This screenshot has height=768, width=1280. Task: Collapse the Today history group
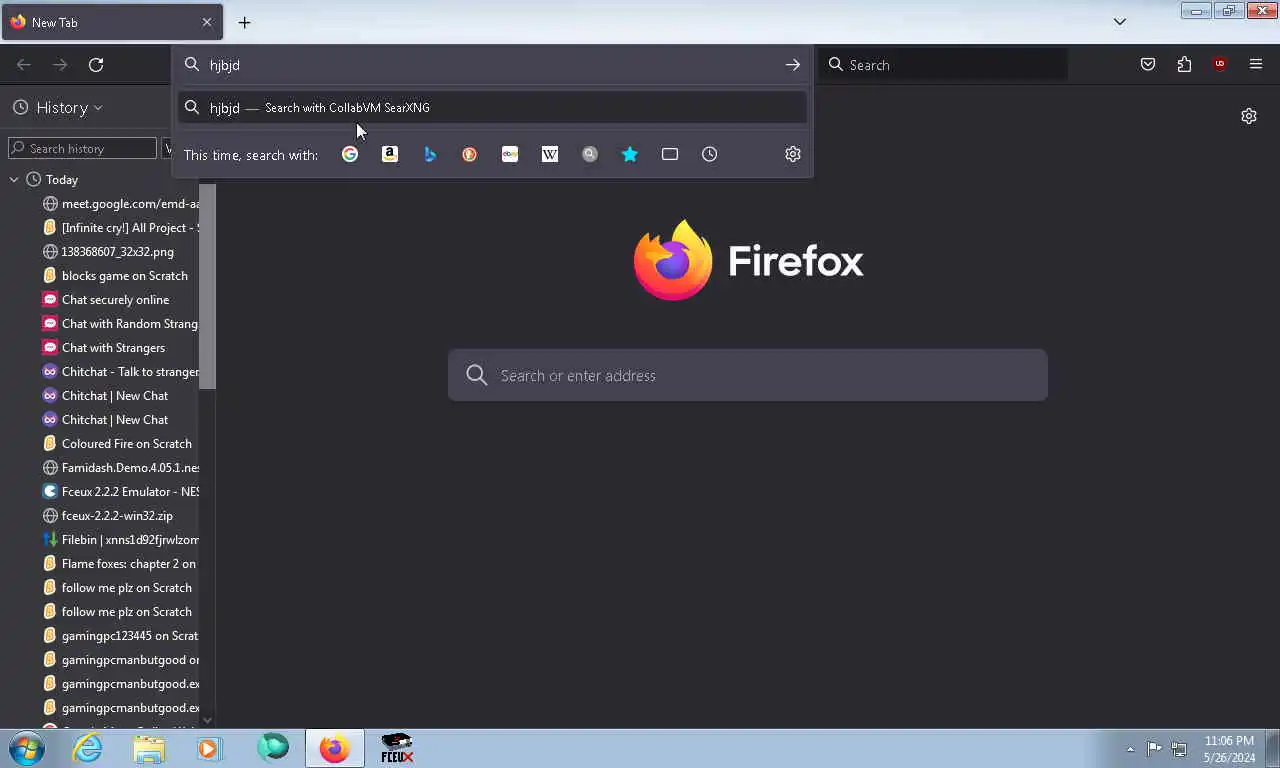click(14, 180)
